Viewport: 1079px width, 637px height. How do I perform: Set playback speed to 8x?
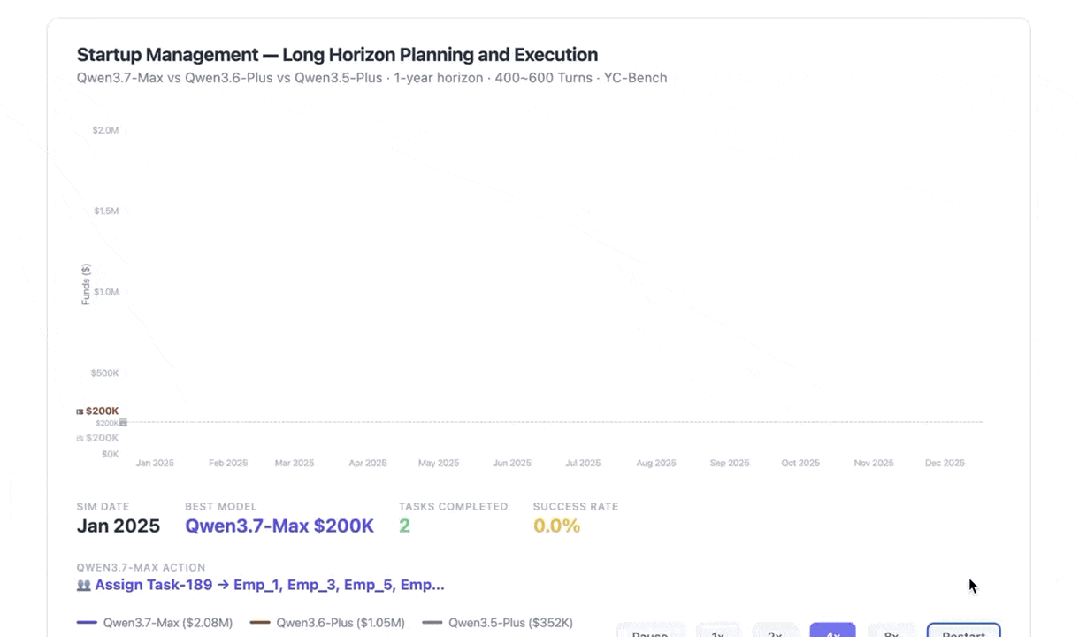[891, 630]
